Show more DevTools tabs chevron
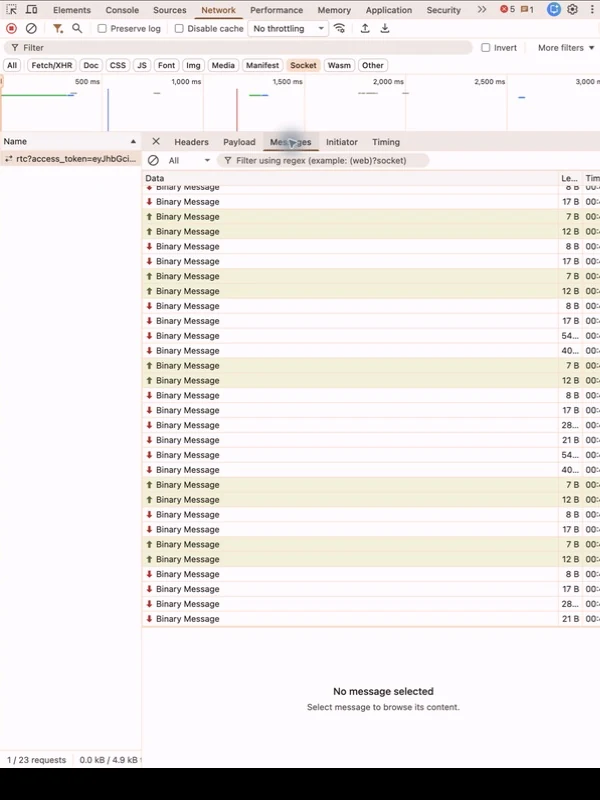Screen dimensions: 600x800 (x=482, y=10)
